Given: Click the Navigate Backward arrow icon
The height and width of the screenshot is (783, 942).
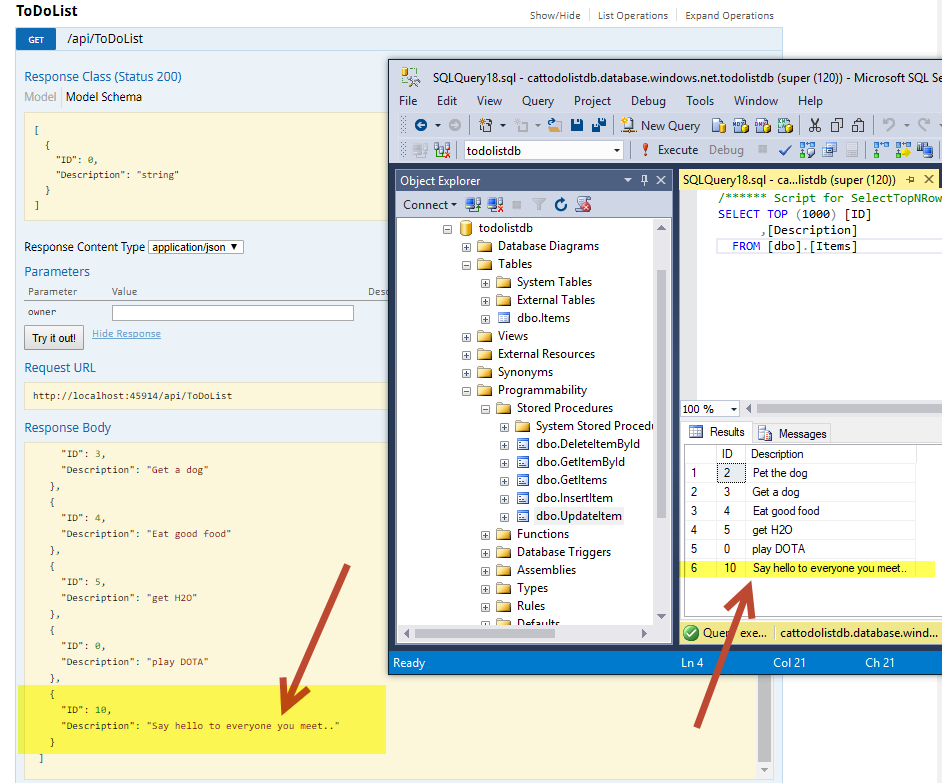Looking at the screenshot, I should [x=421, y=125].
